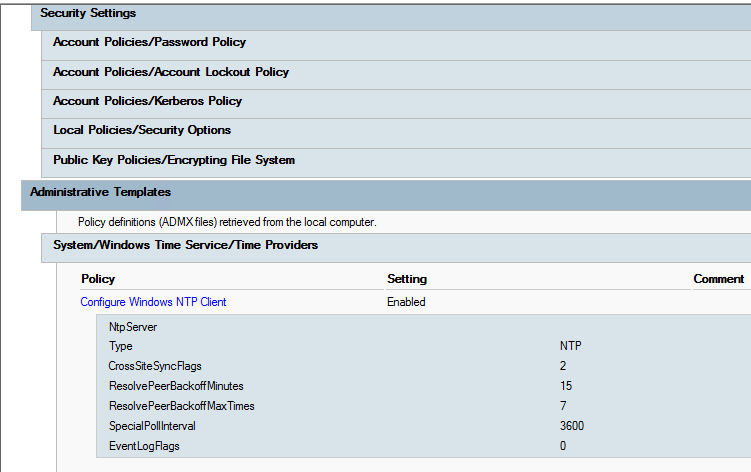Expand Public Key Policies/Encrypting File System
Viewport: 751px width, 472px height.
click(174, 160)
